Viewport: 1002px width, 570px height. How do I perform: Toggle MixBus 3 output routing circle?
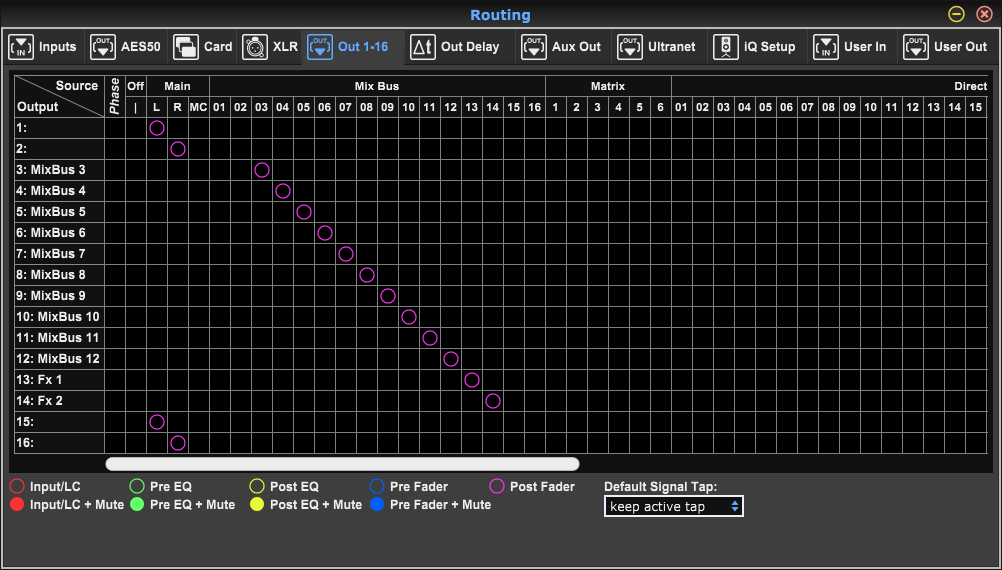tap(262, 170)
